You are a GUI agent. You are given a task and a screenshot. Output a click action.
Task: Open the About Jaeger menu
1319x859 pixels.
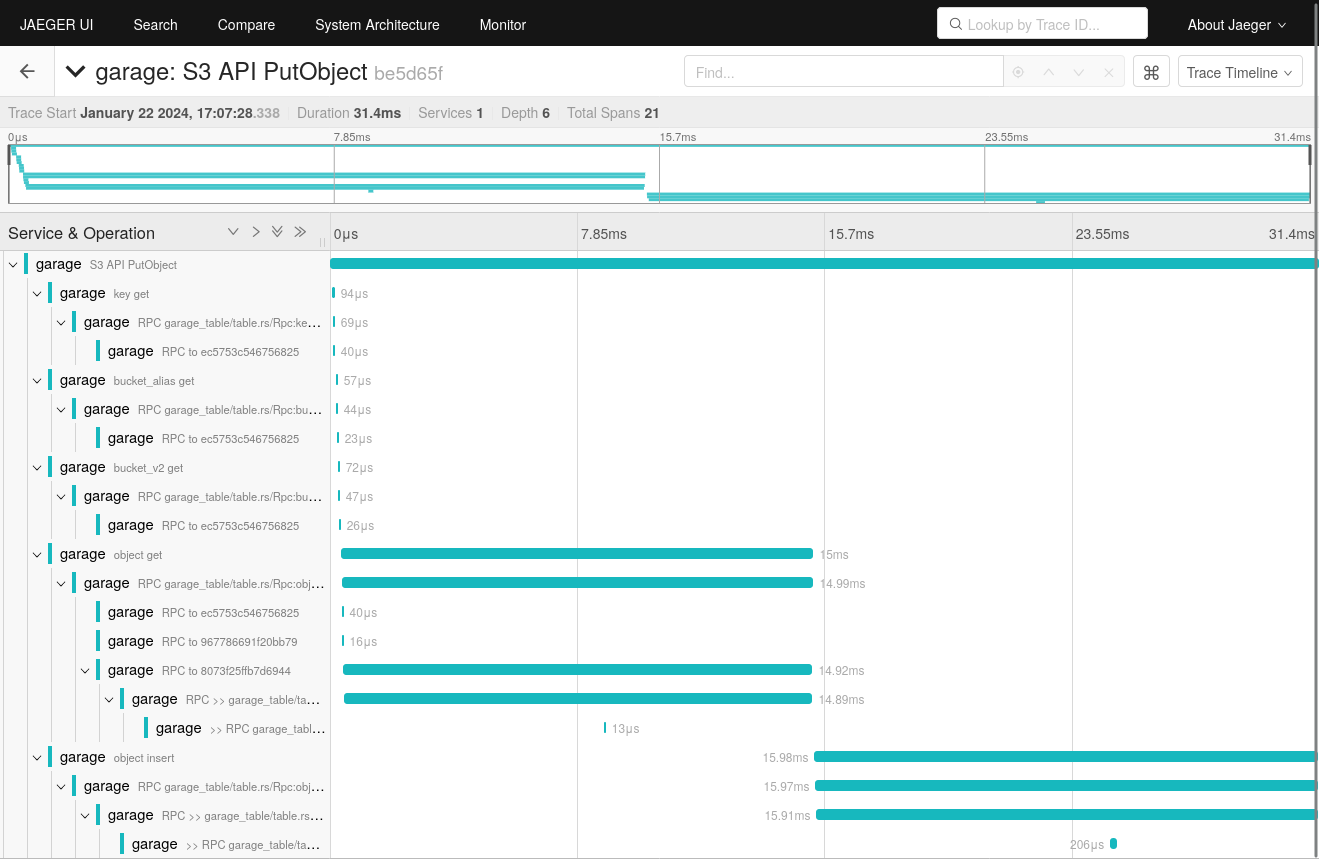(x=1236, y=24)
